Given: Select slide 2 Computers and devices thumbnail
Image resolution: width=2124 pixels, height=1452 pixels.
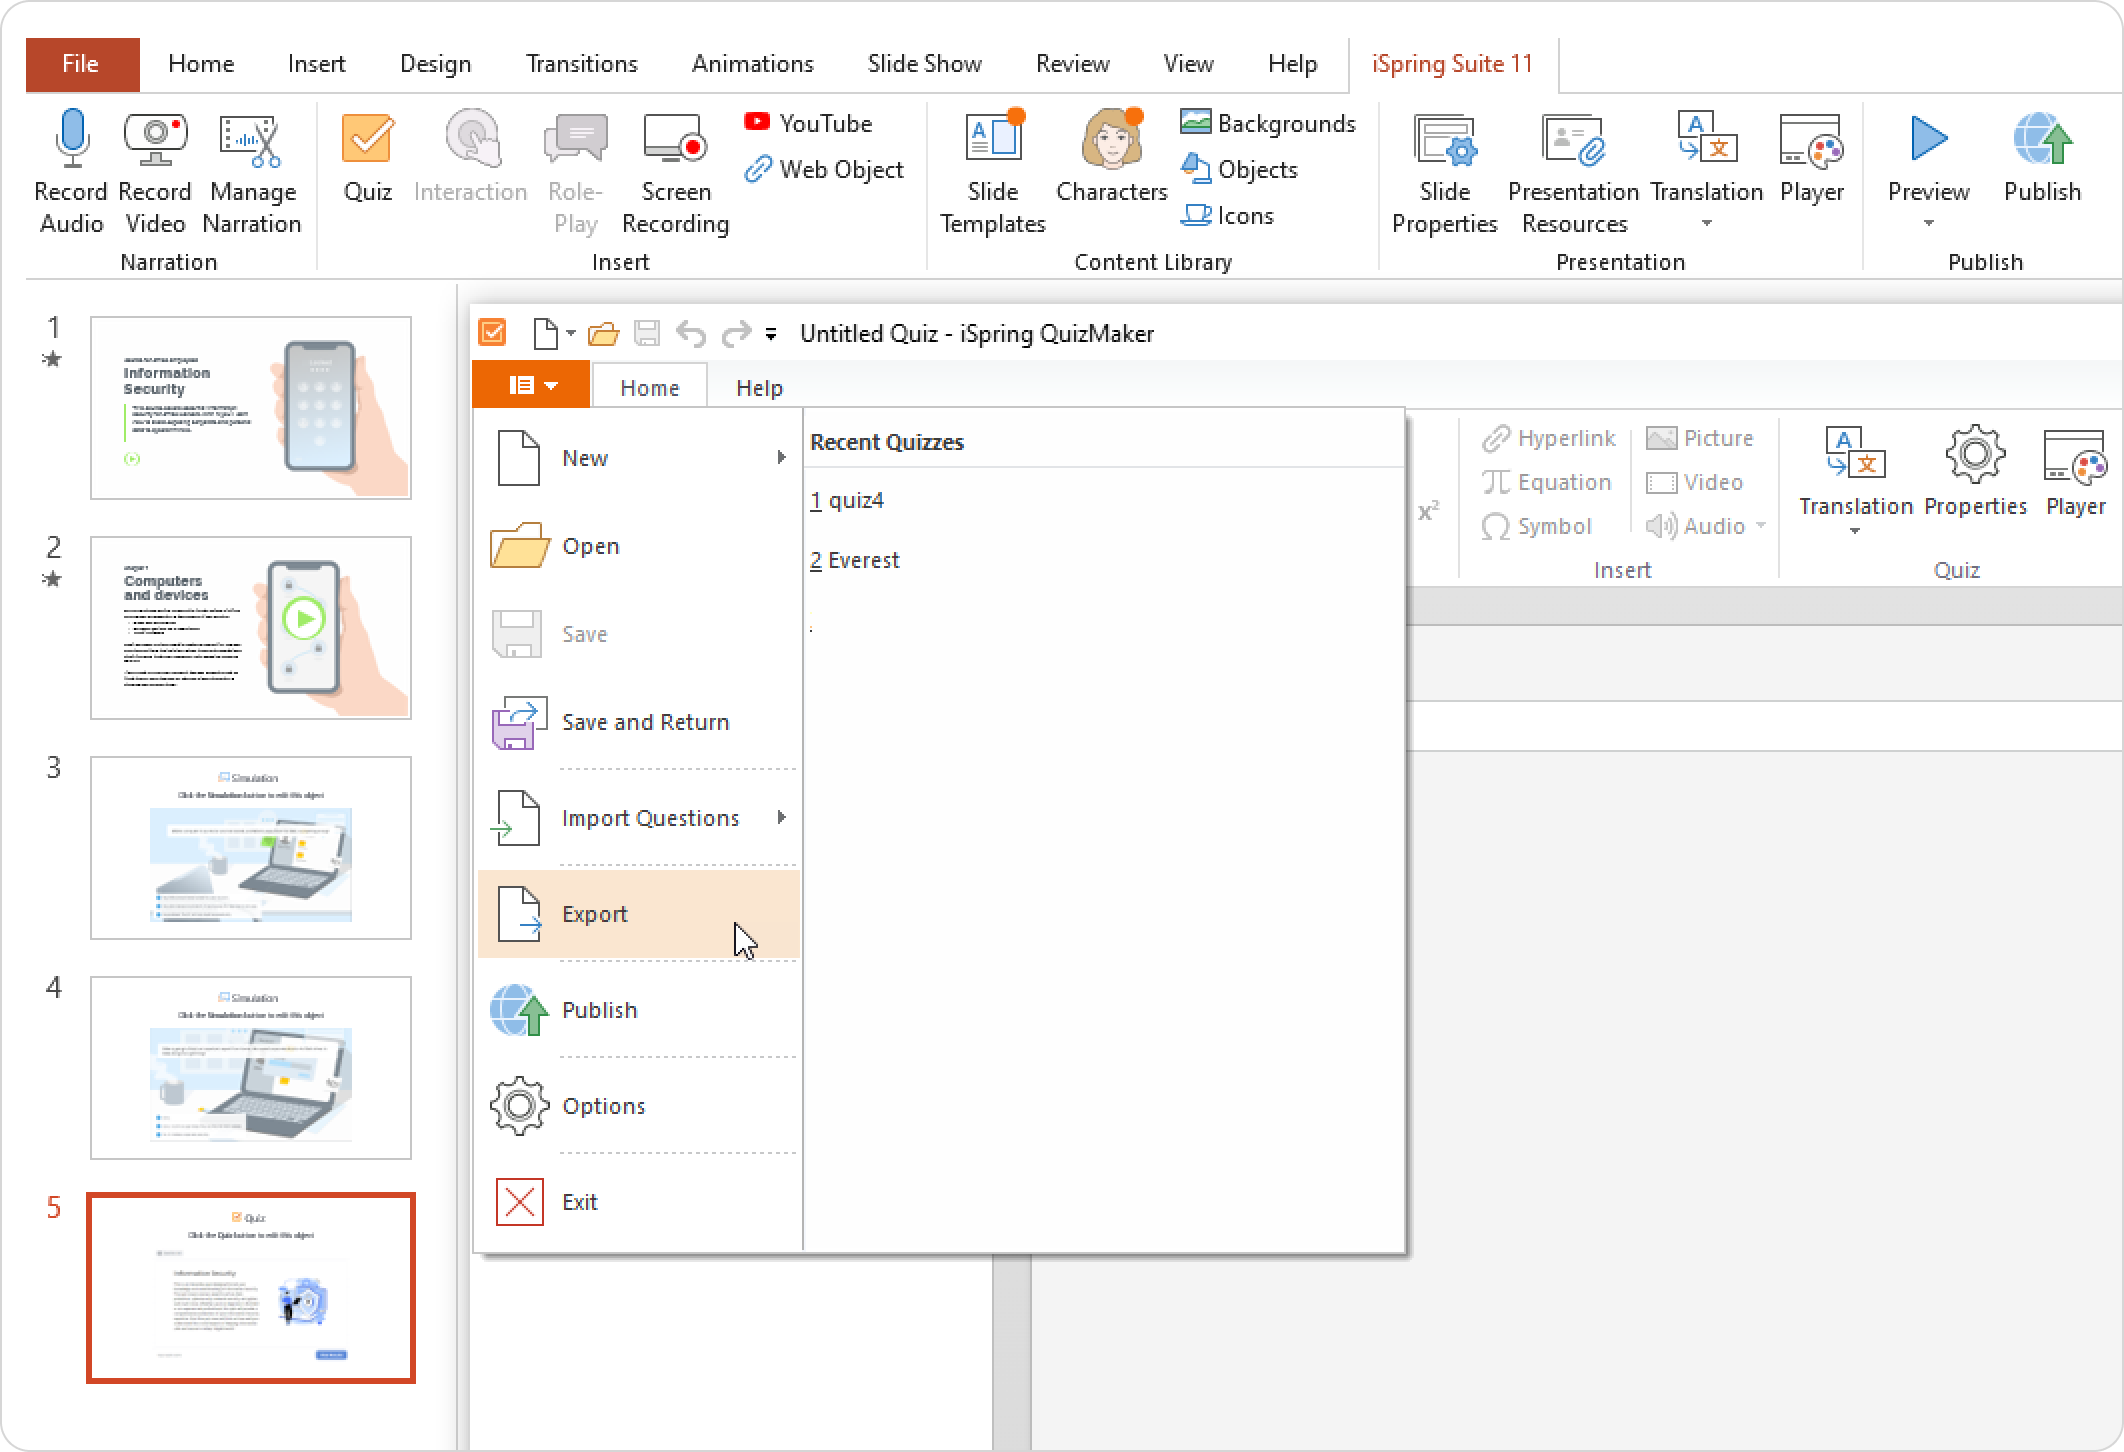Looking at the screenshot, I should click(x=250, y=628).
